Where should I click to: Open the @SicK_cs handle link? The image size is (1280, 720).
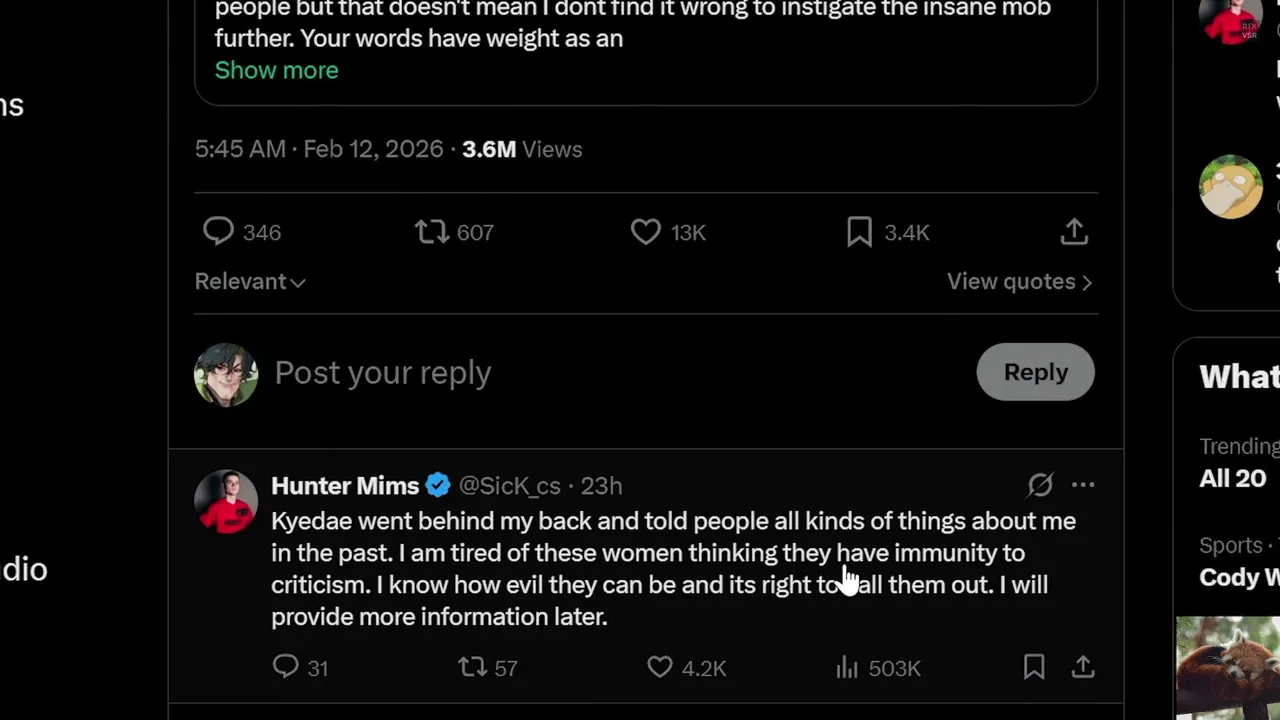coord(509,486)
